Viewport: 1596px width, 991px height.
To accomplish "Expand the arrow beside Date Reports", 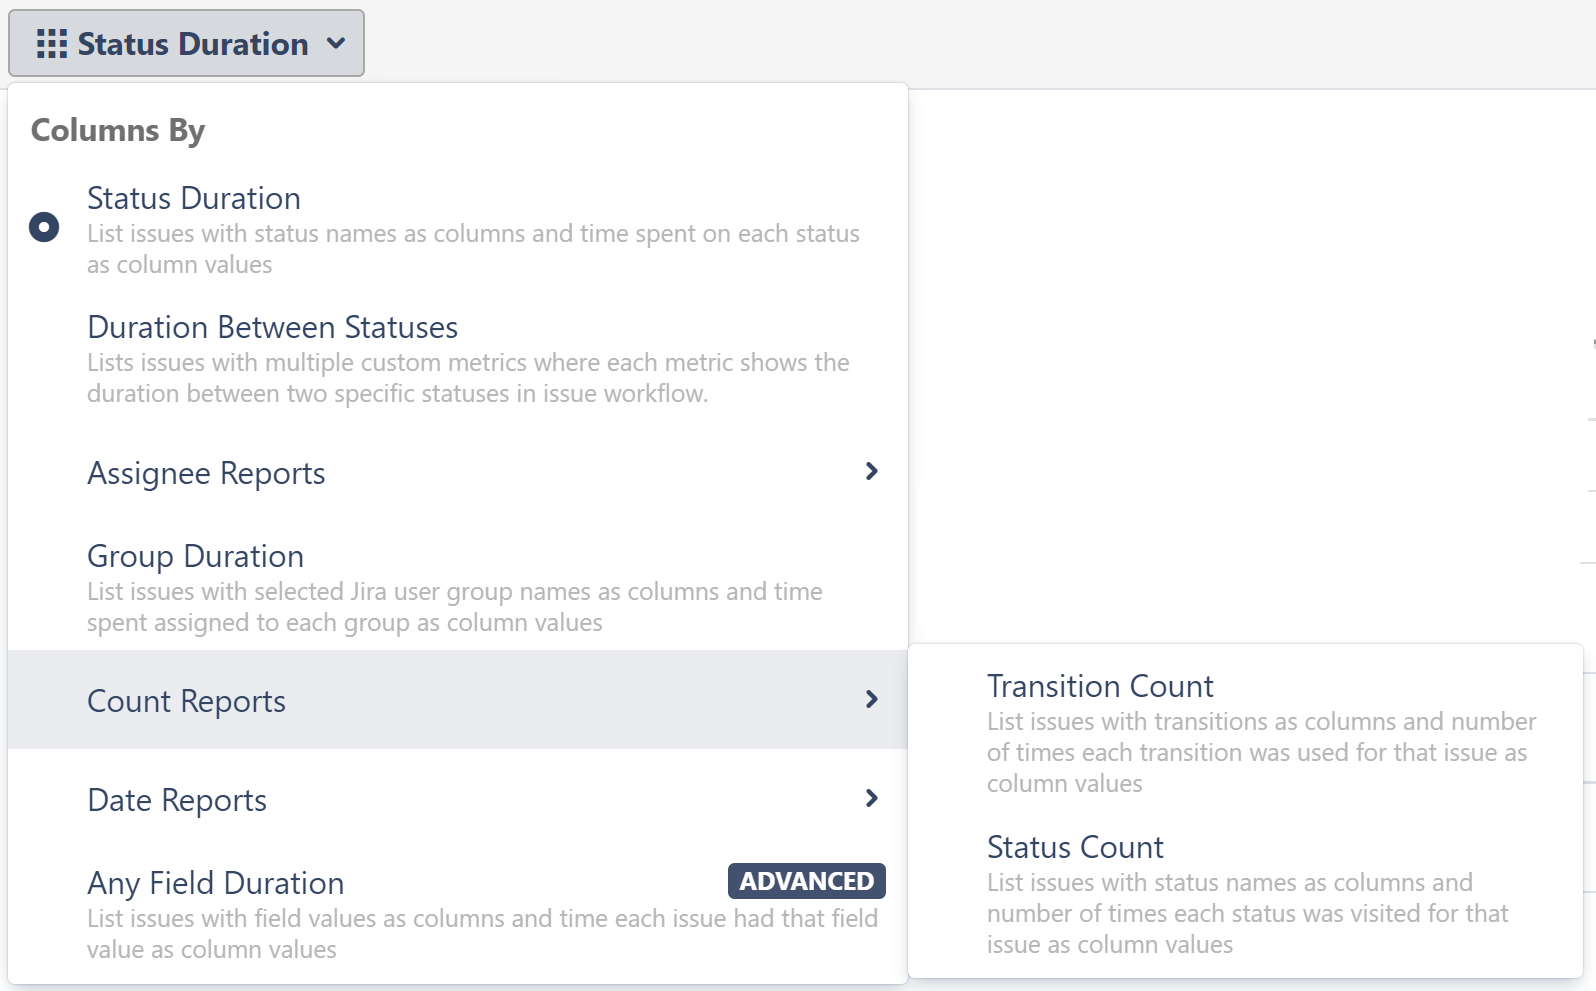I will coord(871,798).
